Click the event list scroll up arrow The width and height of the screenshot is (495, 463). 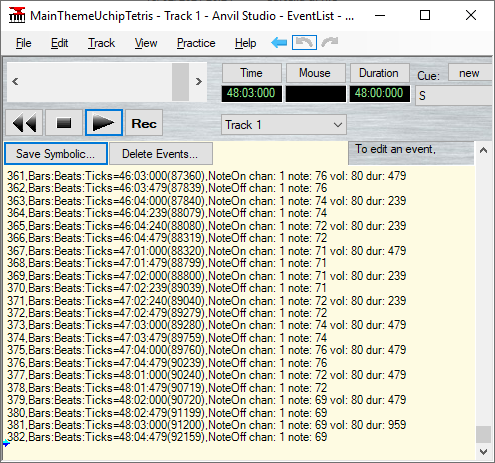[x=483, y=151]
